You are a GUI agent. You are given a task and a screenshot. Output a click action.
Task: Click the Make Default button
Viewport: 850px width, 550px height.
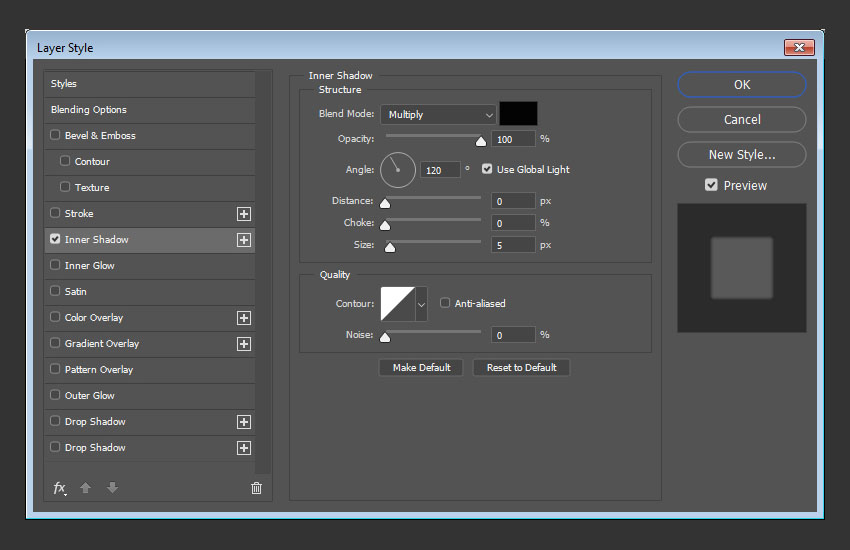421,368
